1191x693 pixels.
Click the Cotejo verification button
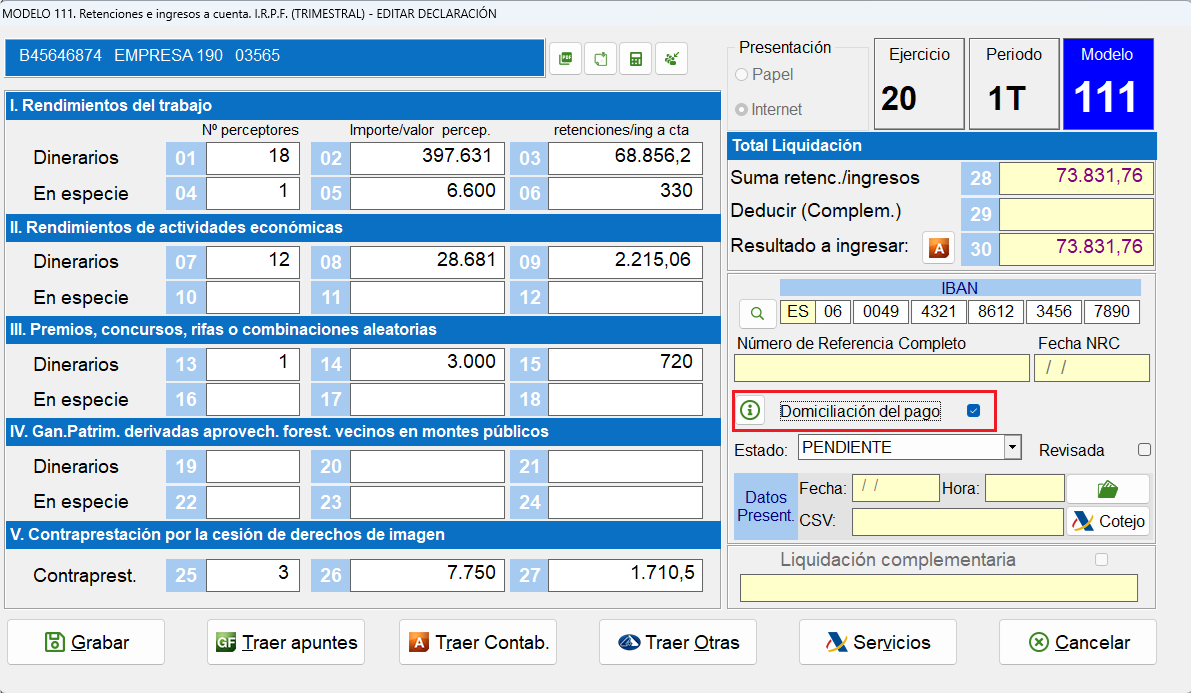coord(1107,521)
